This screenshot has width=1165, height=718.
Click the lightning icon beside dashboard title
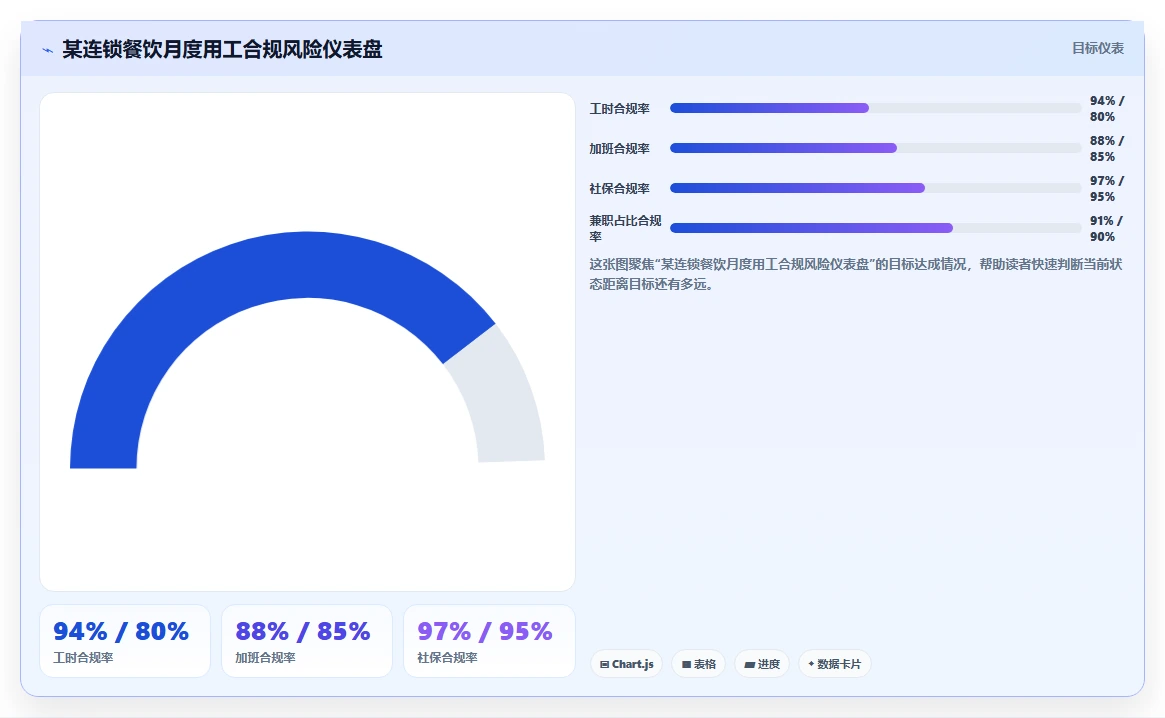tap(48, 51)
